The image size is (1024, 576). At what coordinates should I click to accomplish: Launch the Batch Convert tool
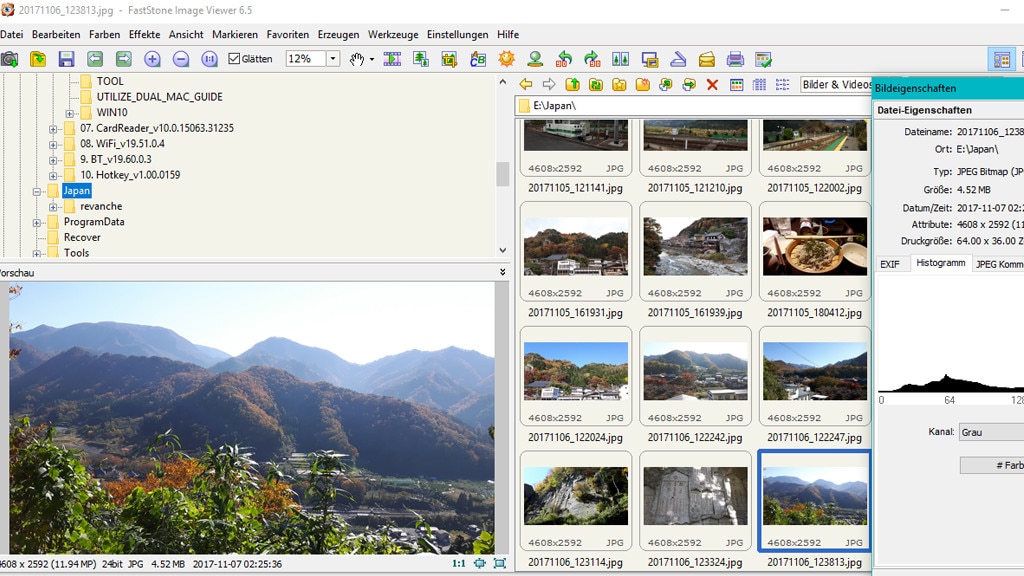420,59
